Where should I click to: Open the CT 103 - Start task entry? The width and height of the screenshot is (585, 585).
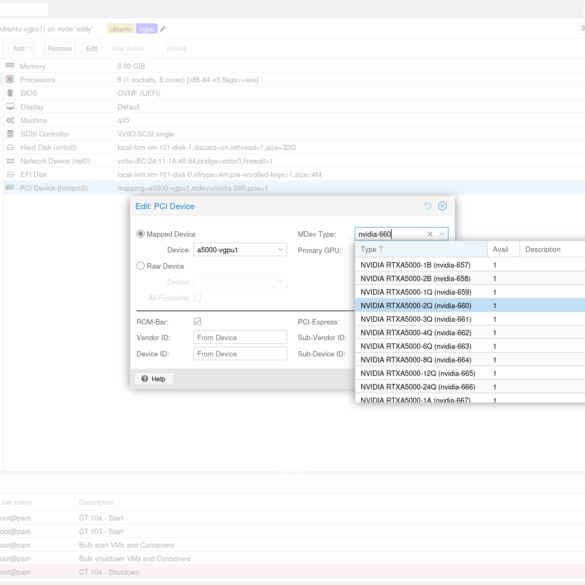click(292, 531)
